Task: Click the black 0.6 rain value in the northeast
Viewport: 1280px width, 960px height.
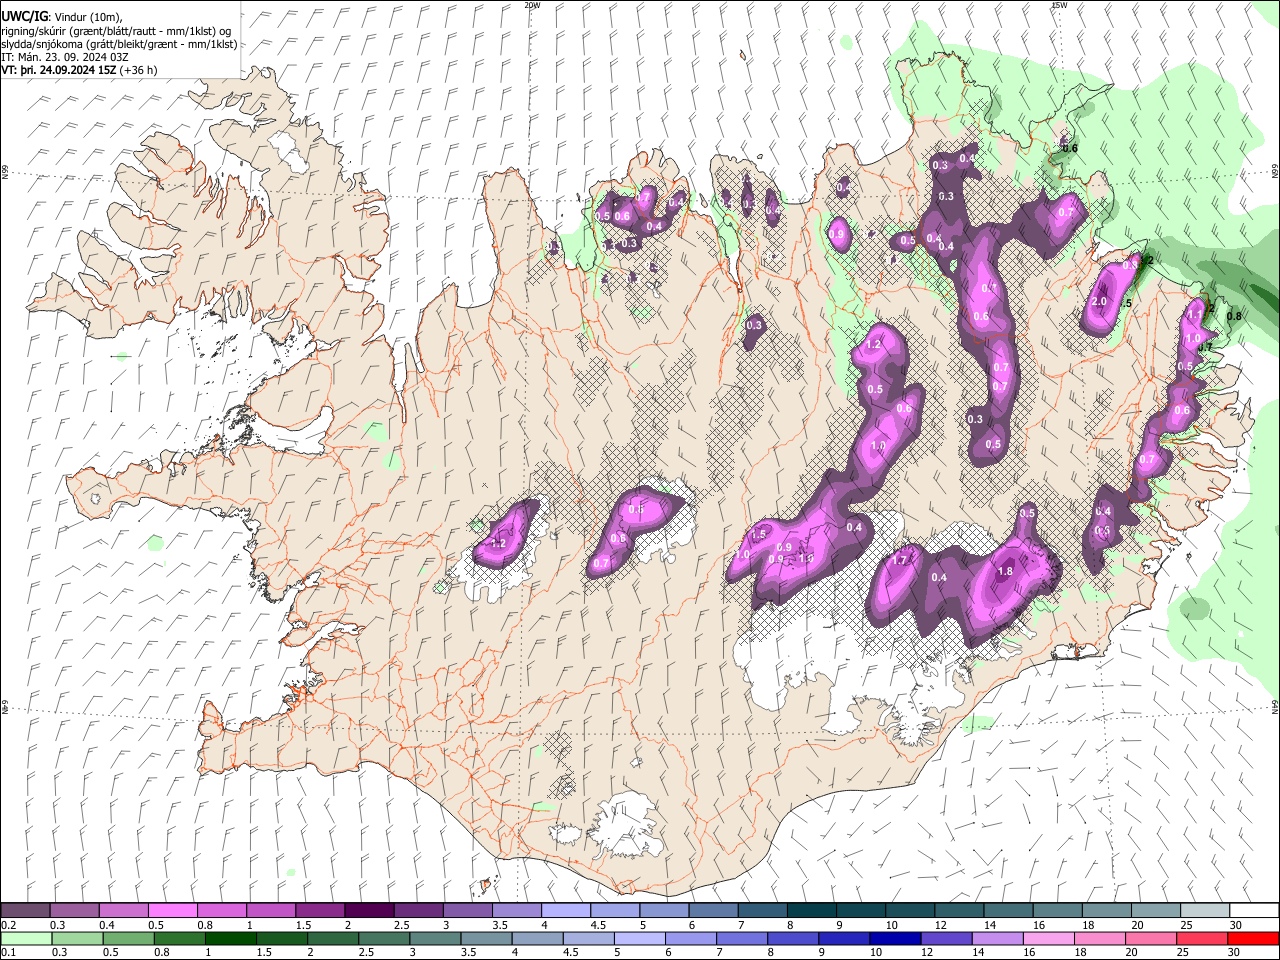Action: tap(1070, 148)
